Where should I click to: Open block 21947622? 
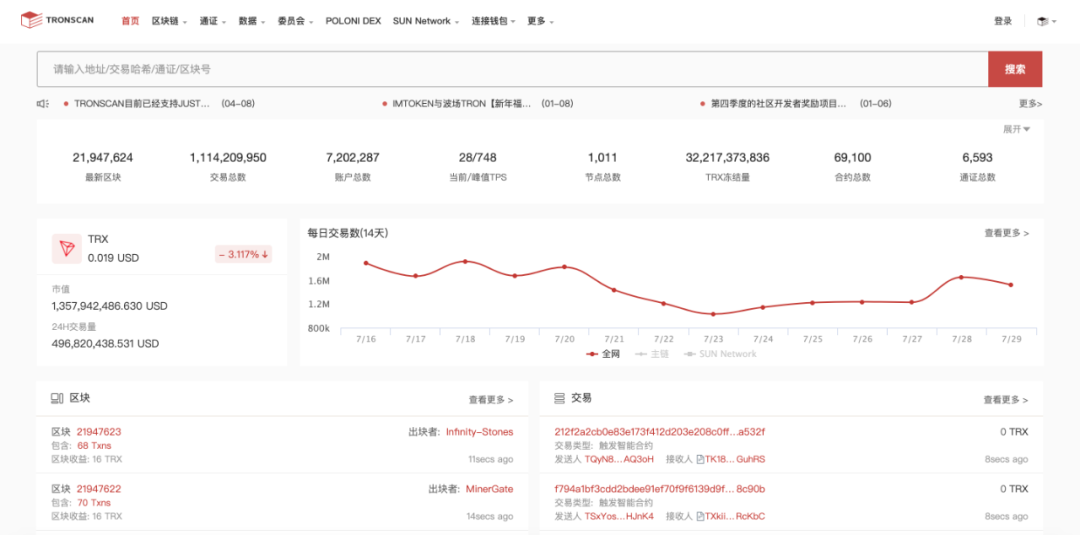pyautogui.click(x=98, y=489)
